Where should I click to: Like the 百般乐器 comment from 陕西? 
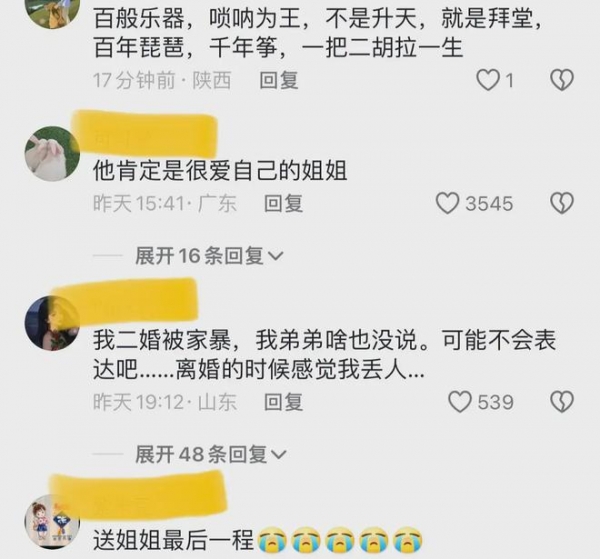[488, 80]
